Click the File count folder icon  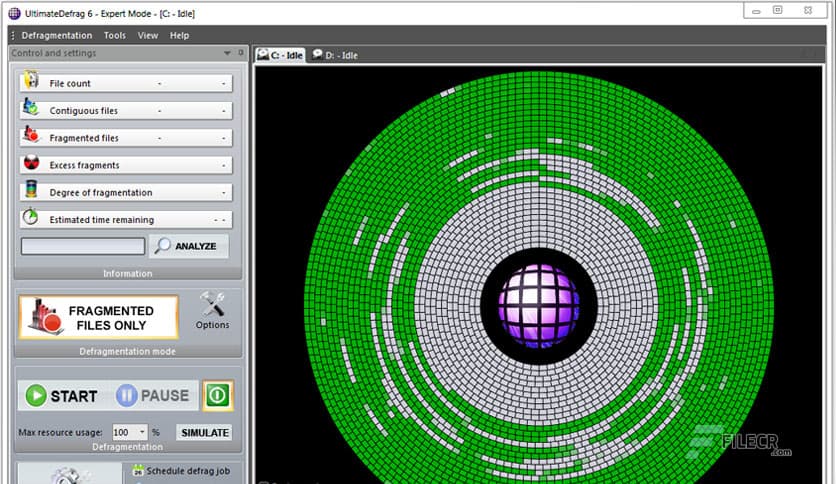coord(31,80)
